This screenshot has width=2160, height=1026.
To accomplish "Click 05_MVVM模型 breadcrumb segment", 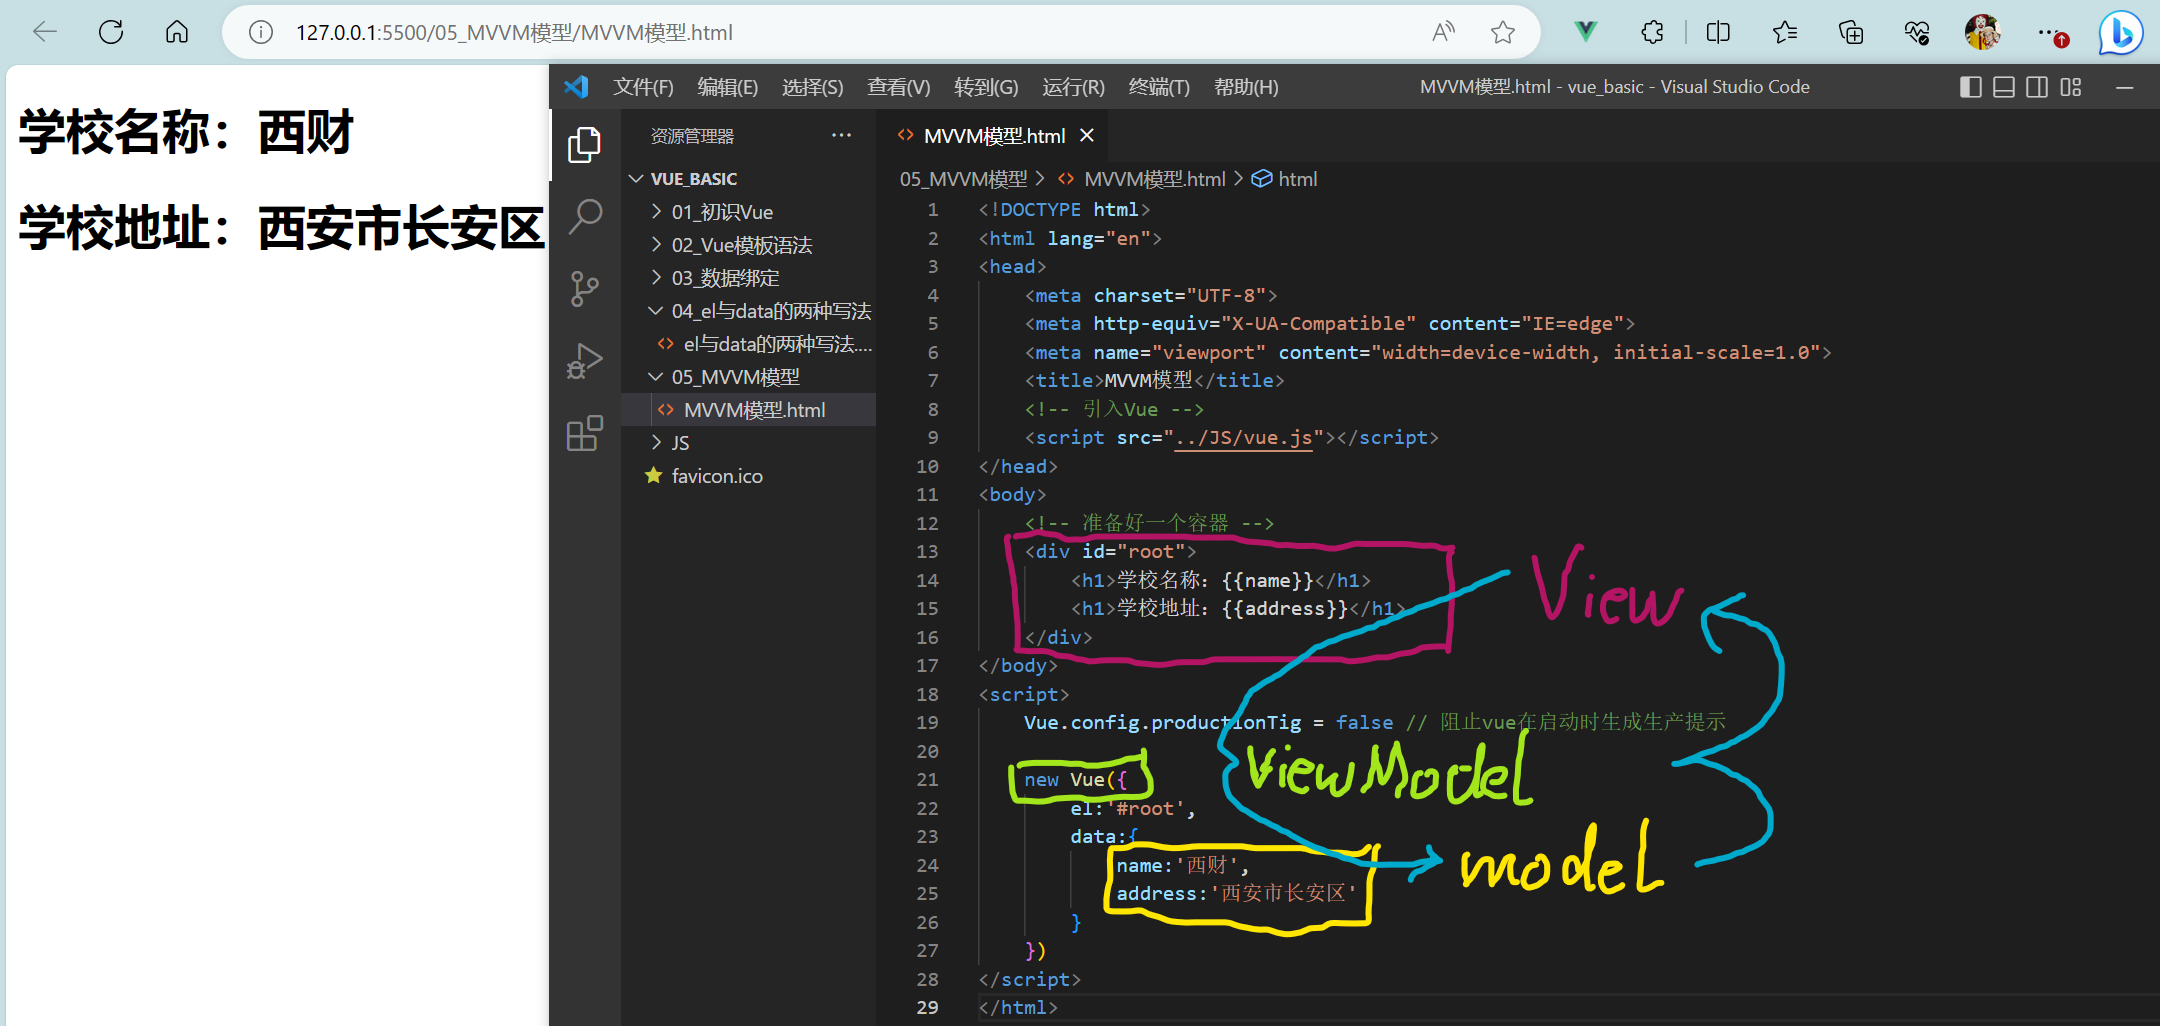I will click(963, 179).
